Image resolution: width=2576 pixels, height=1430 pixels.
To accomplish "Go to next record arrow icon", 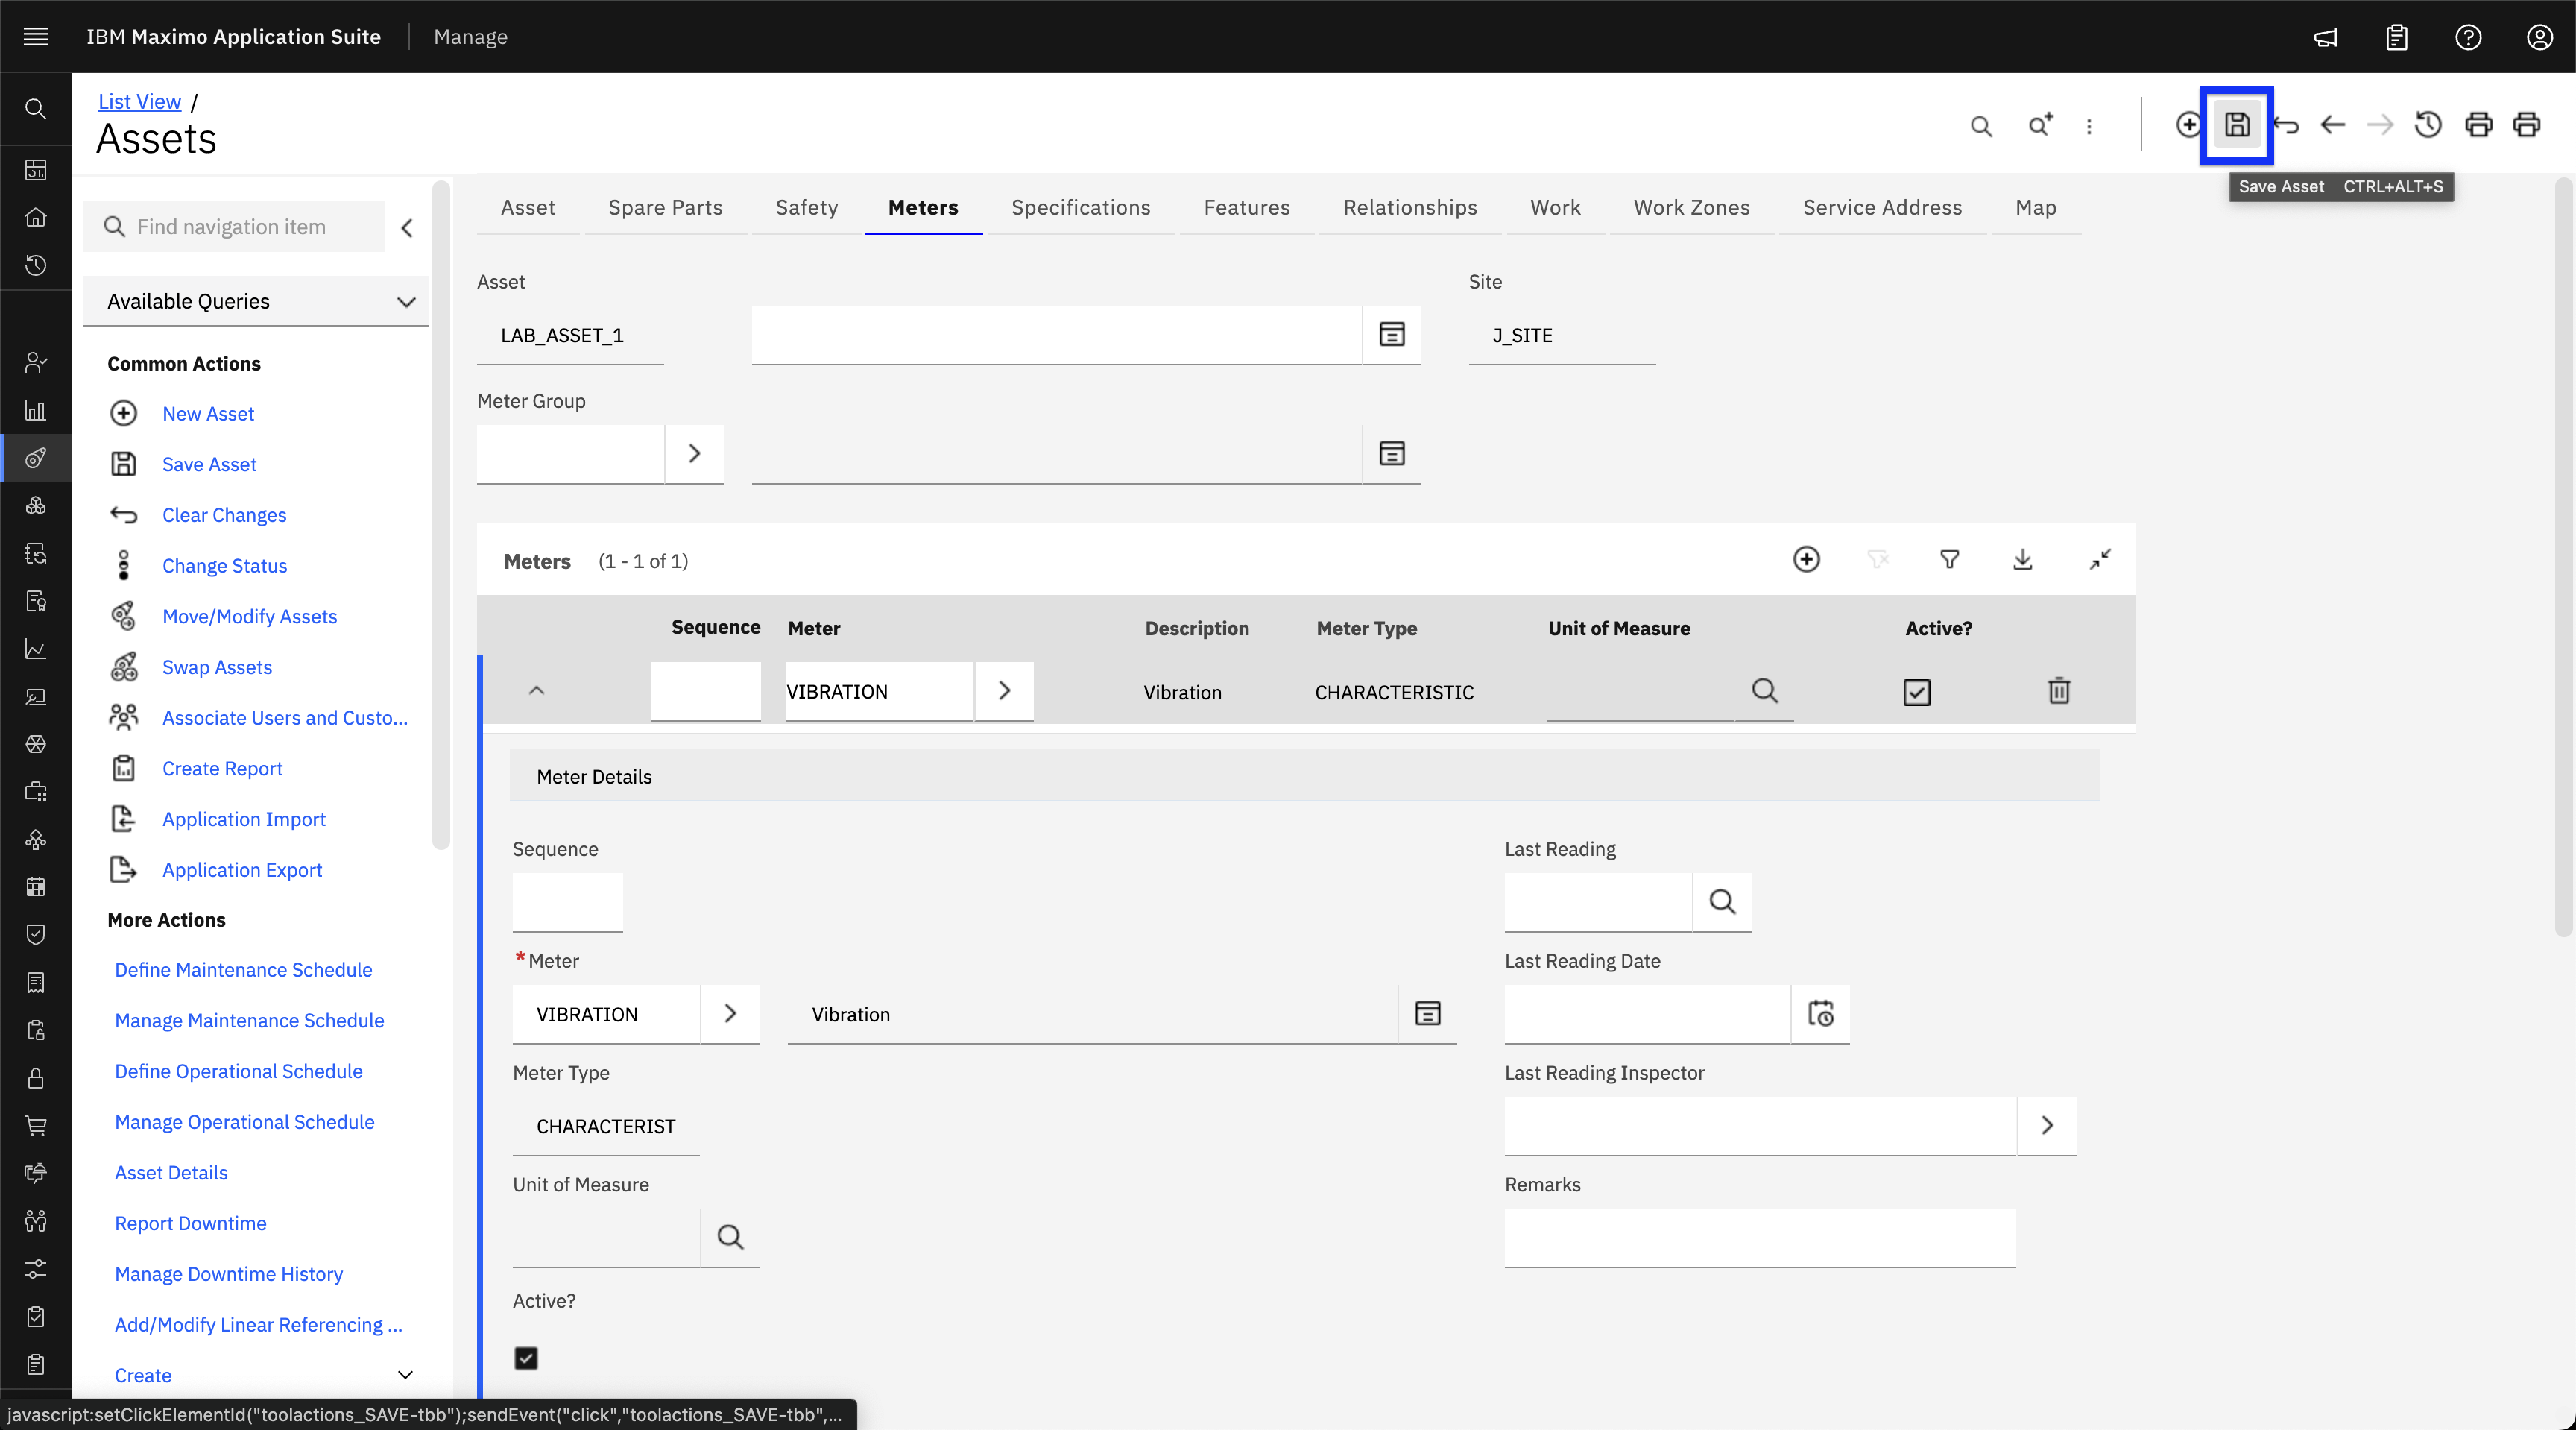I will [2381, 125].
